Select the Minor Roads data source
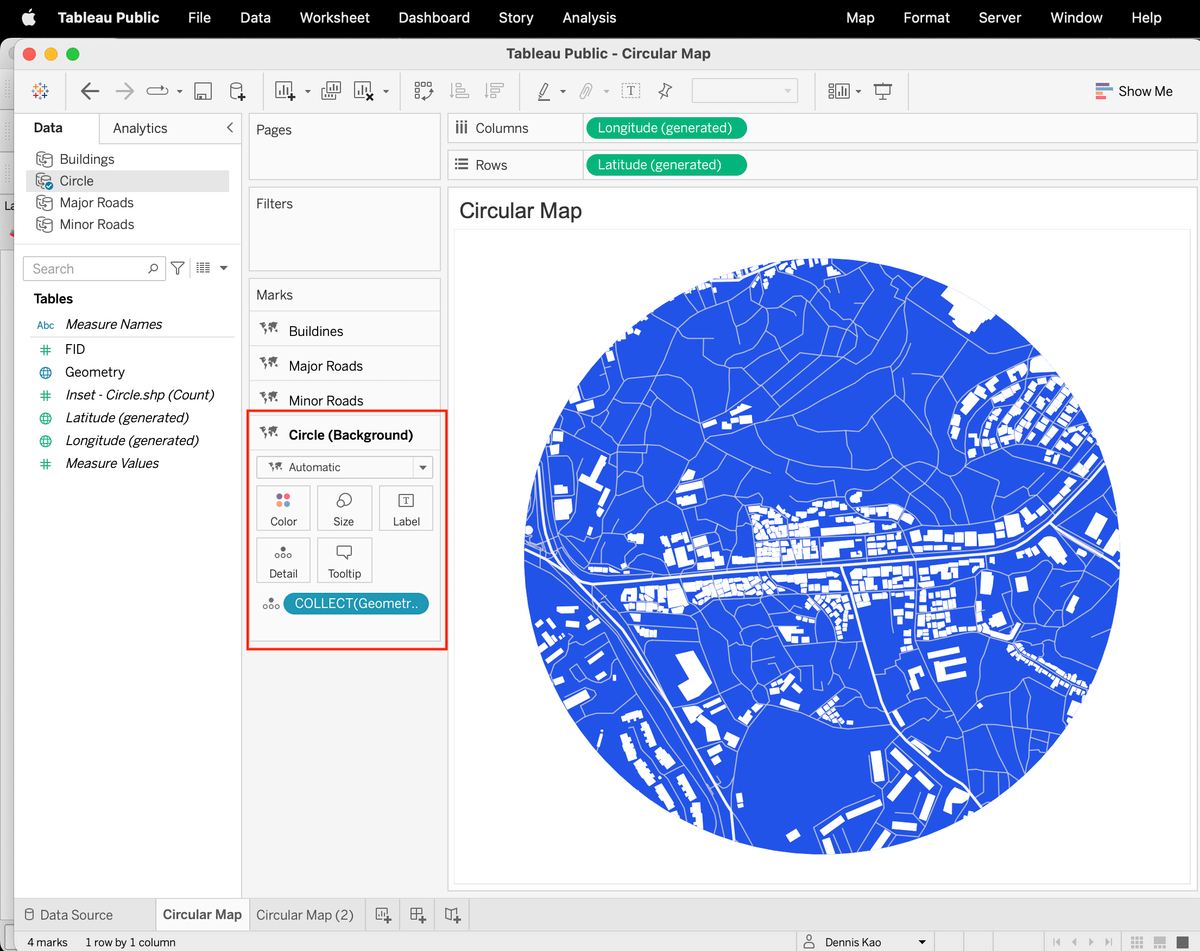Screen dimensions: 1200x951 coord(97,224)
